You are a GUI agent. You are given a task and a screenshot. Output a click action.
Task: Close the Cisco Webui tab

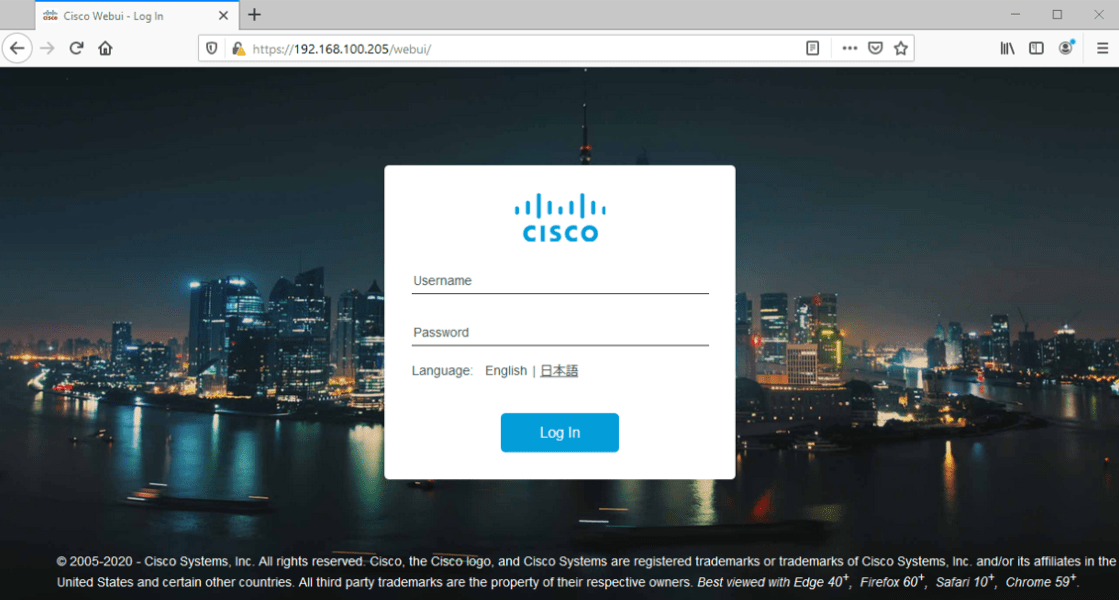pyautogui.click(x=223, y=16)
